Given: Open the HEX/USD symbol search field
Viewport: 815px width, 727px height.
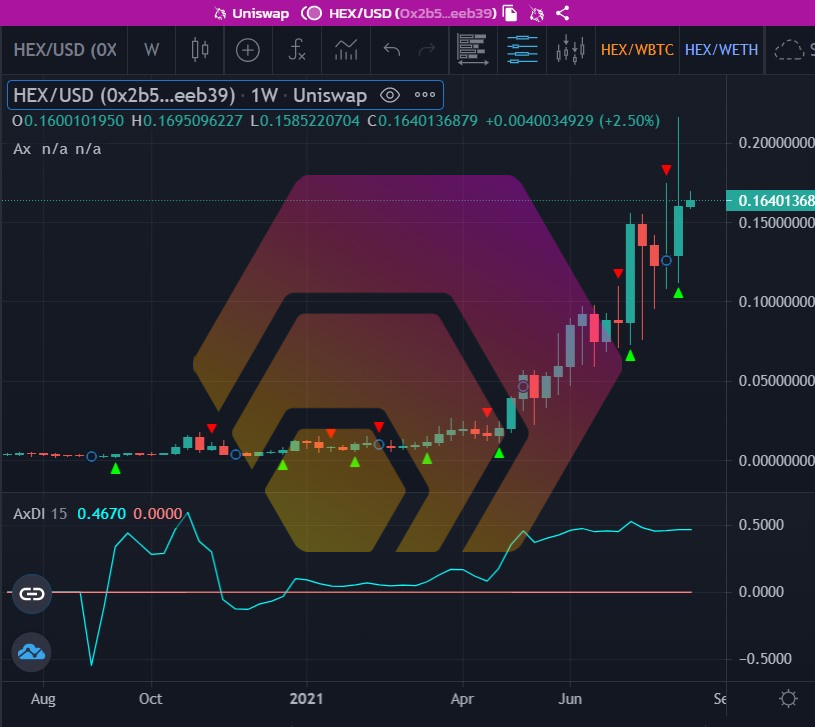Looking at the screenshot, I should click(x=65, y=50).
